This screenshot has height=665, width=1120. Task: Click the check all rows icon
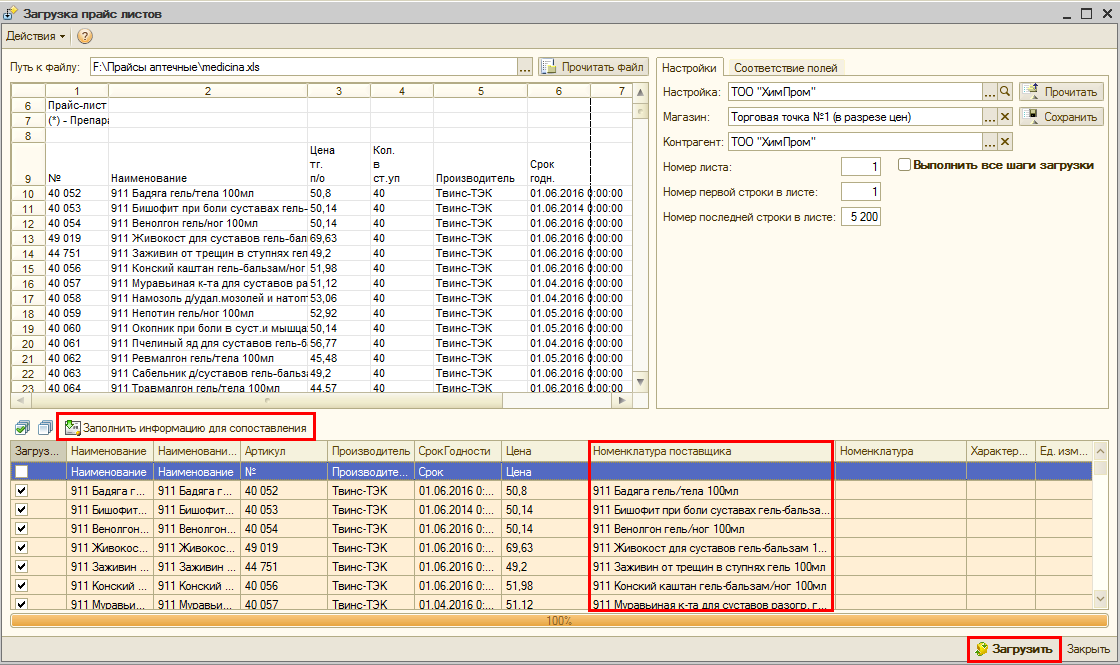click(x=22, y=428)
